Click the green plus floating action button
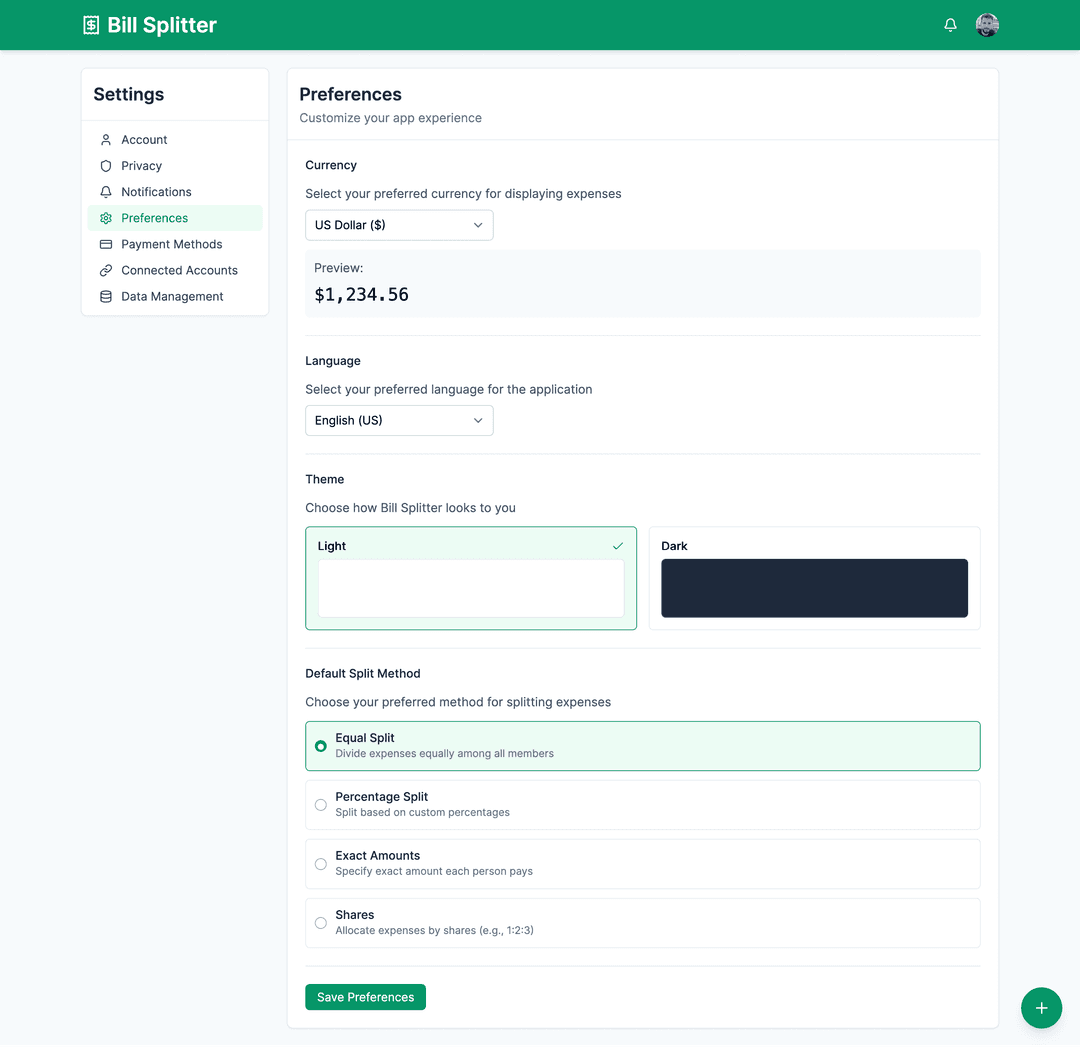 [x=1041, y=1008]
